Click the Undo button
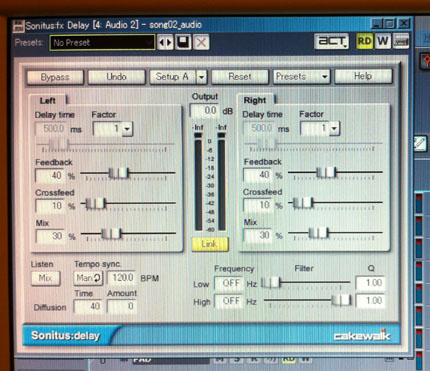Screen dimensions: 430x371 tap(116, 77)
